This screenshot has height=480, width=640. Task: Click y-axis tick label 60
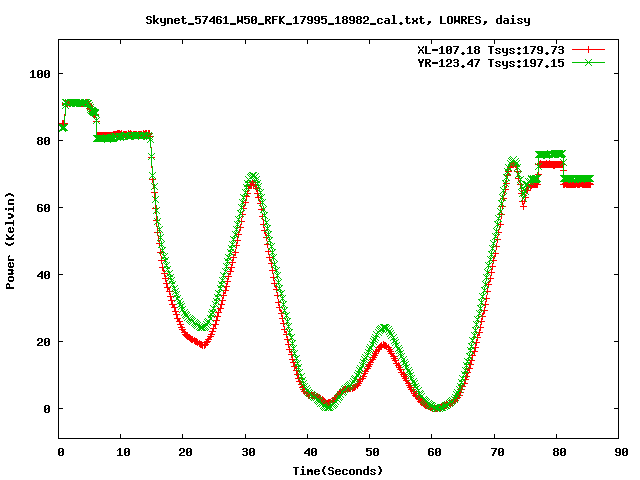[43, 208]
